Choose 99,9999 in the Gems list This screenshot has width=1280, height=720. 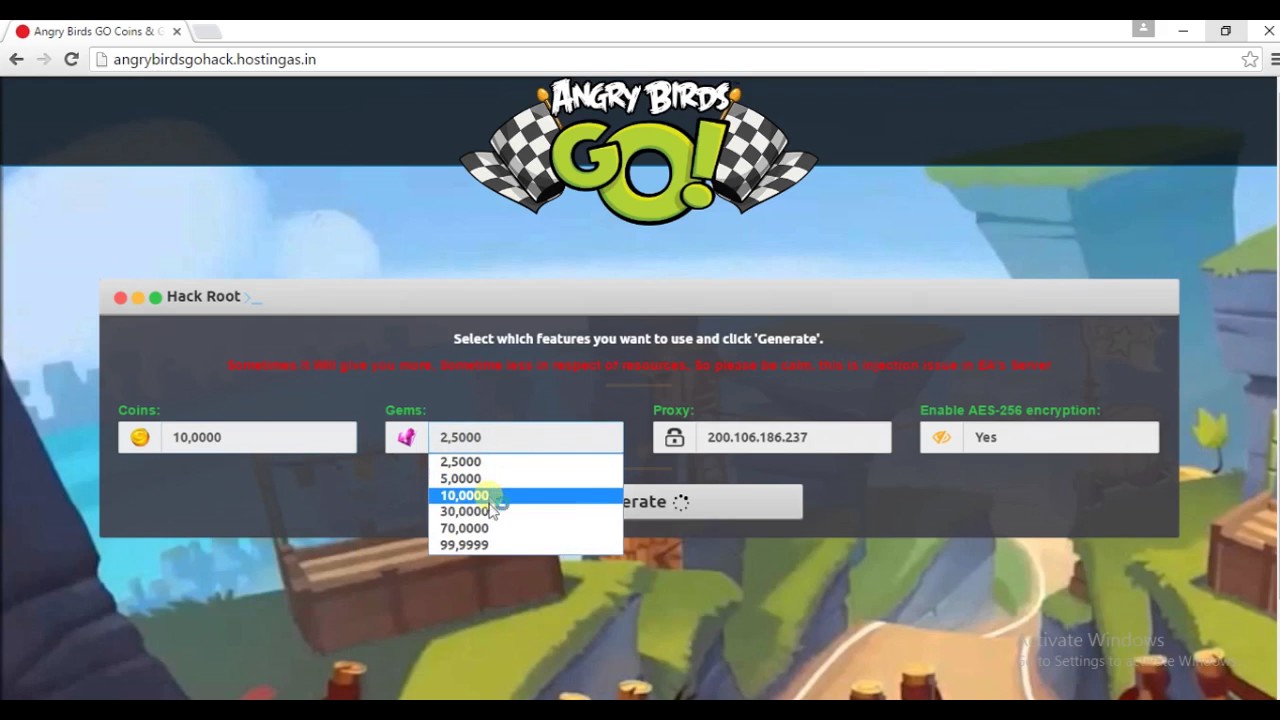(x=526, y=545)
